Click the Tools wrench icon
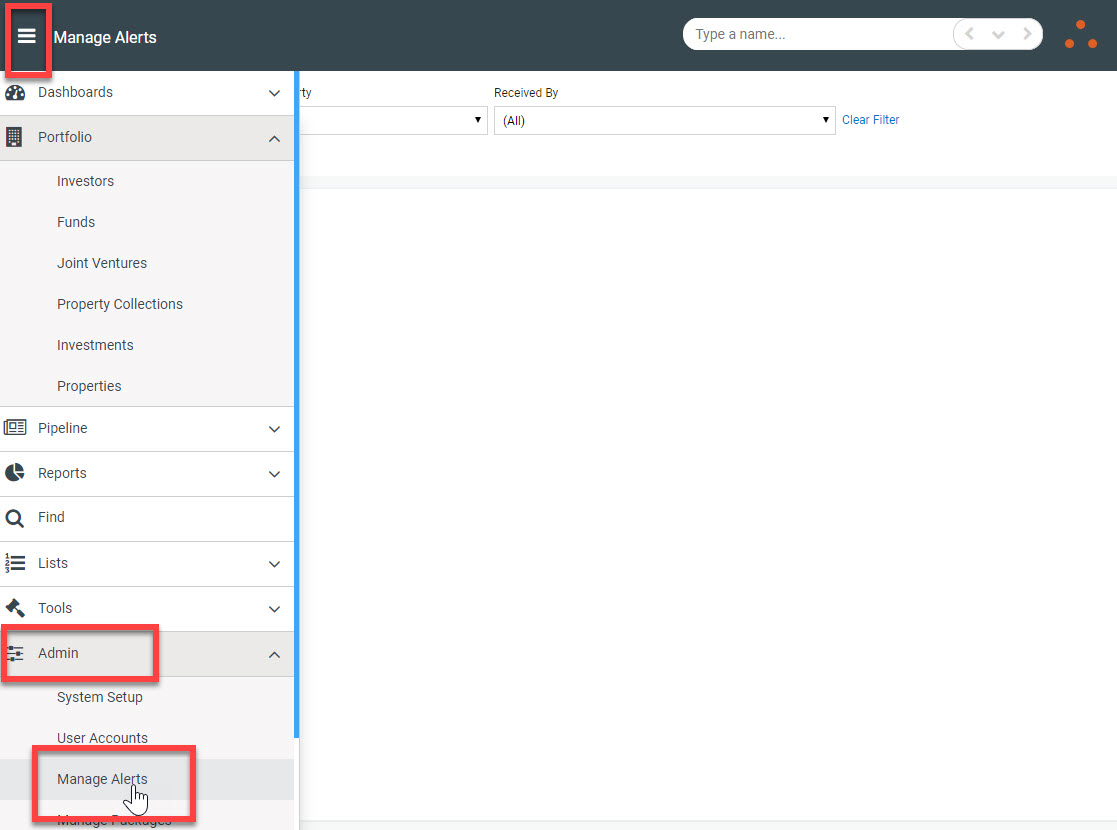Viewport: 1117px width, 830px height. pyautogui.click(x=15, y=608)
